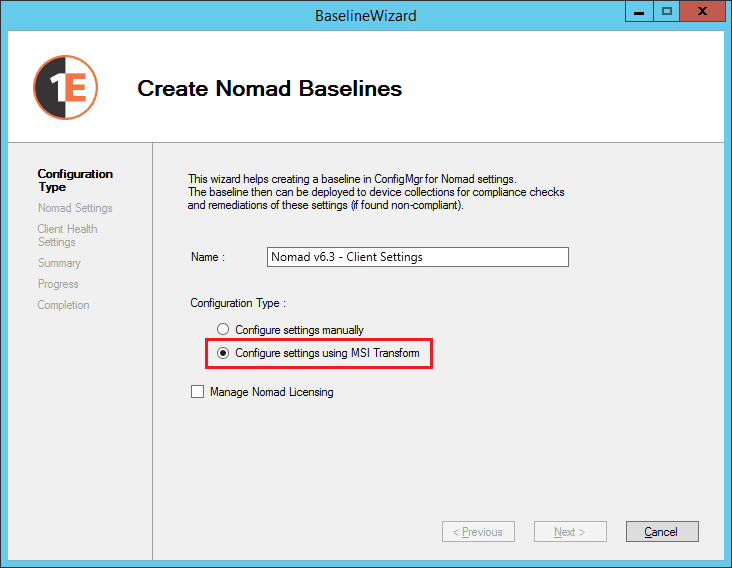Click the Next button
The height and width of the screenshot is (568, 732).
pyautogui.click(x=570, y=532)
